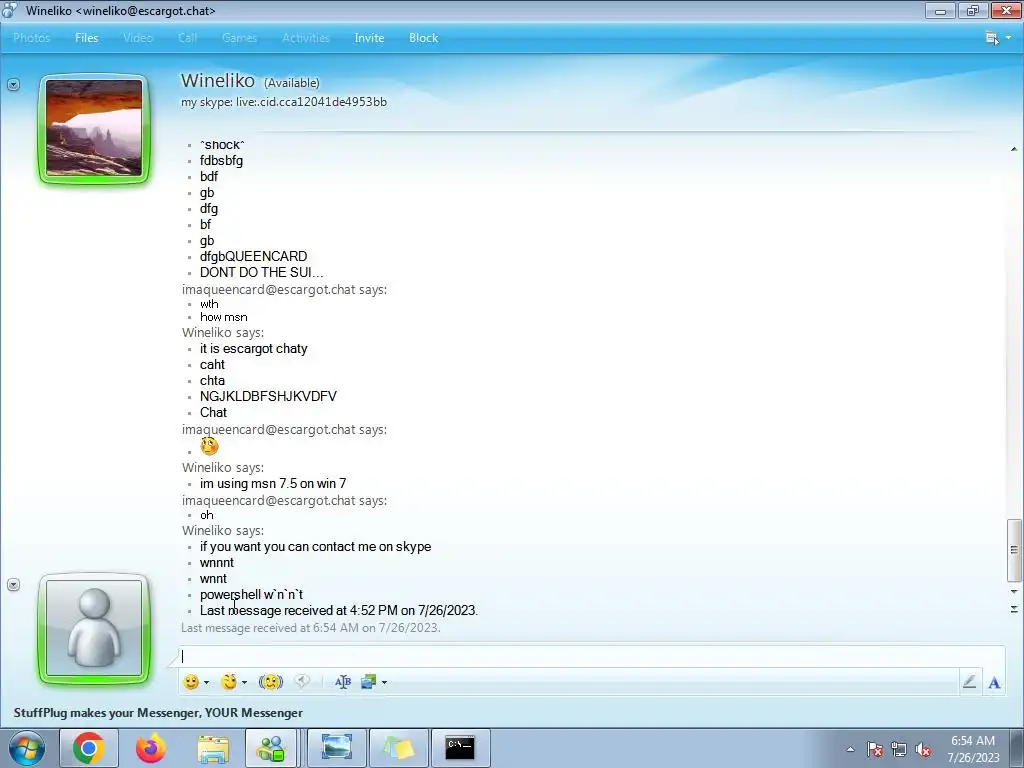Choose a background image icon
The height and width of the screenshot is (768, 1024).
coord(368,682)
